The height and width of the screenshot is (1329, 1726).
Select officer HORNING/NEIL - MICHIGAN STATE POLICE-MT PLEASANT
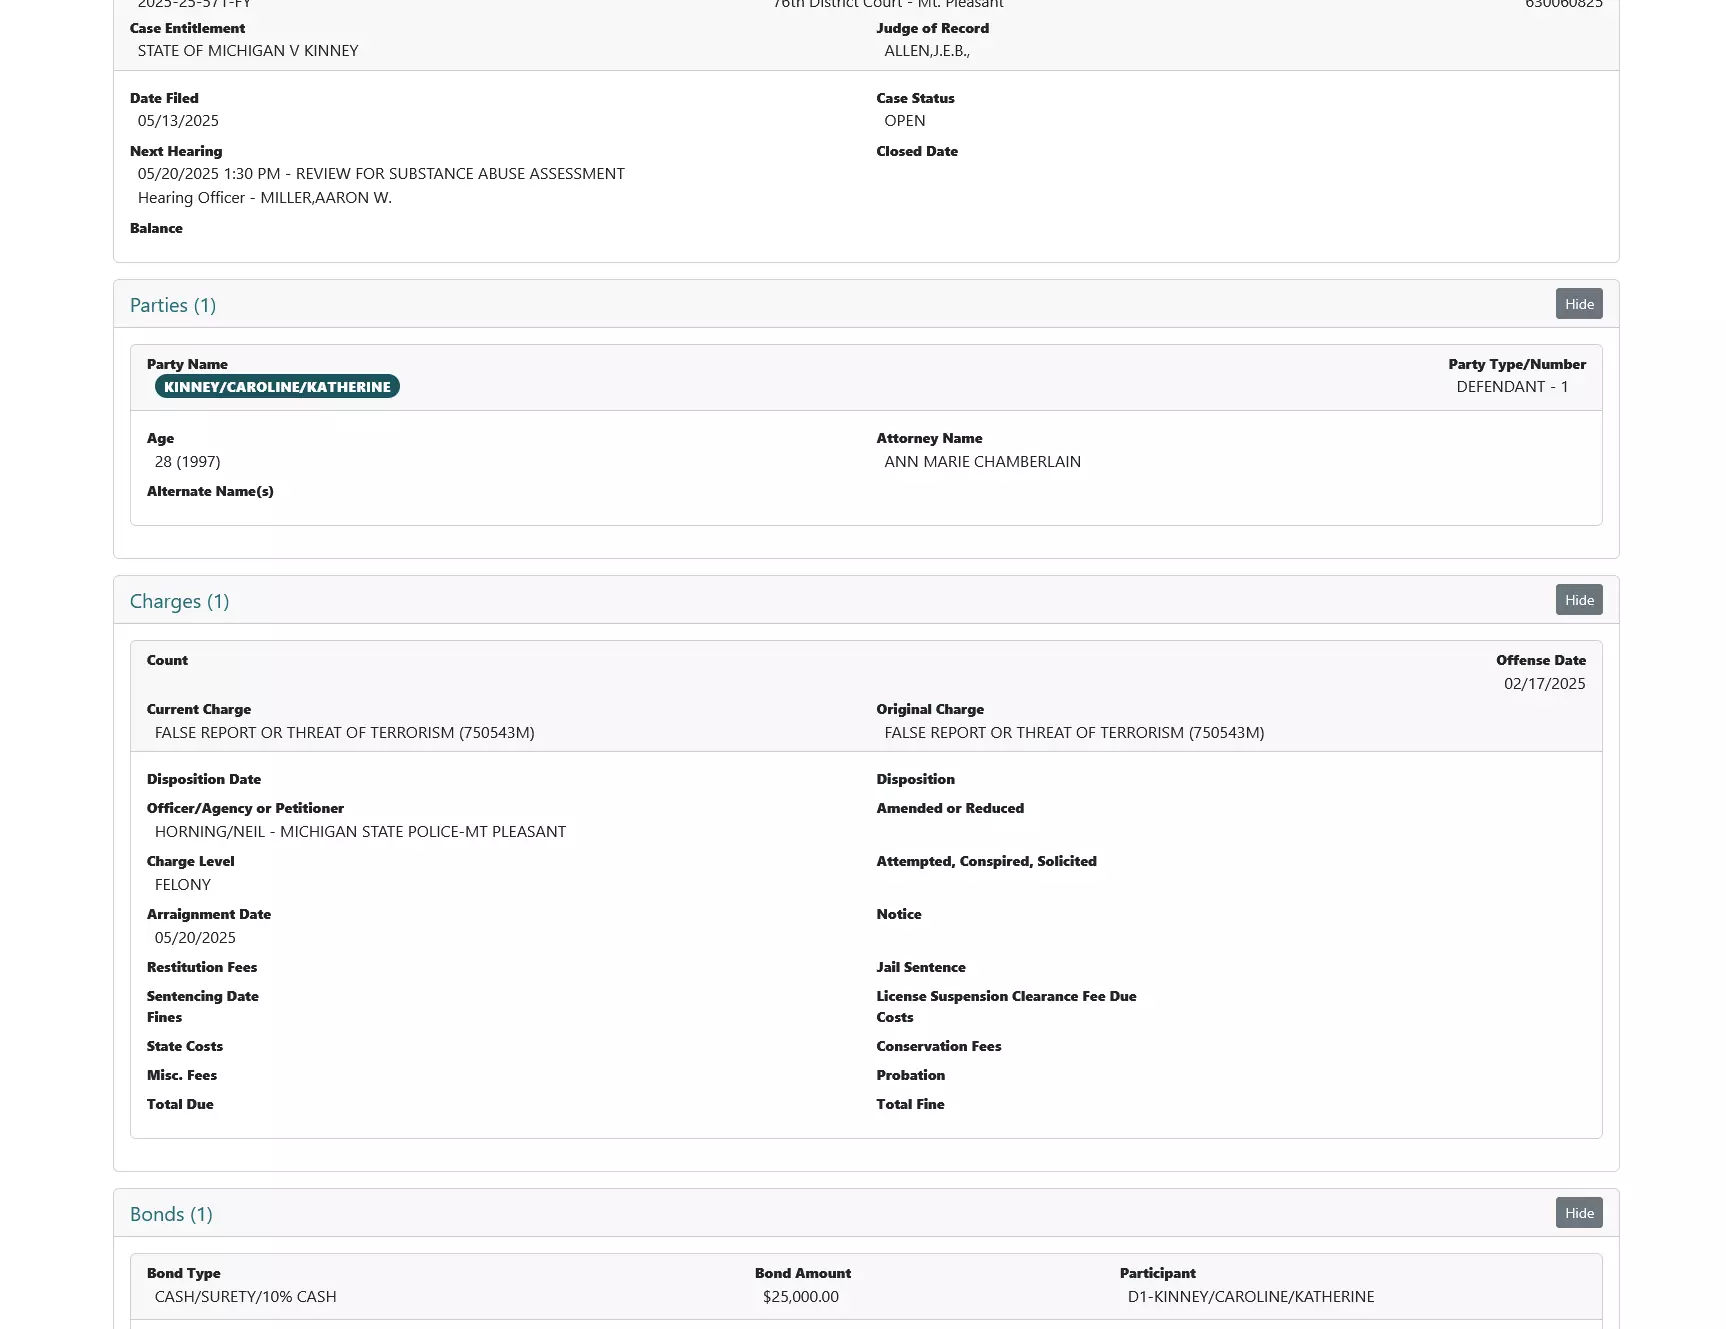[360, 832]
